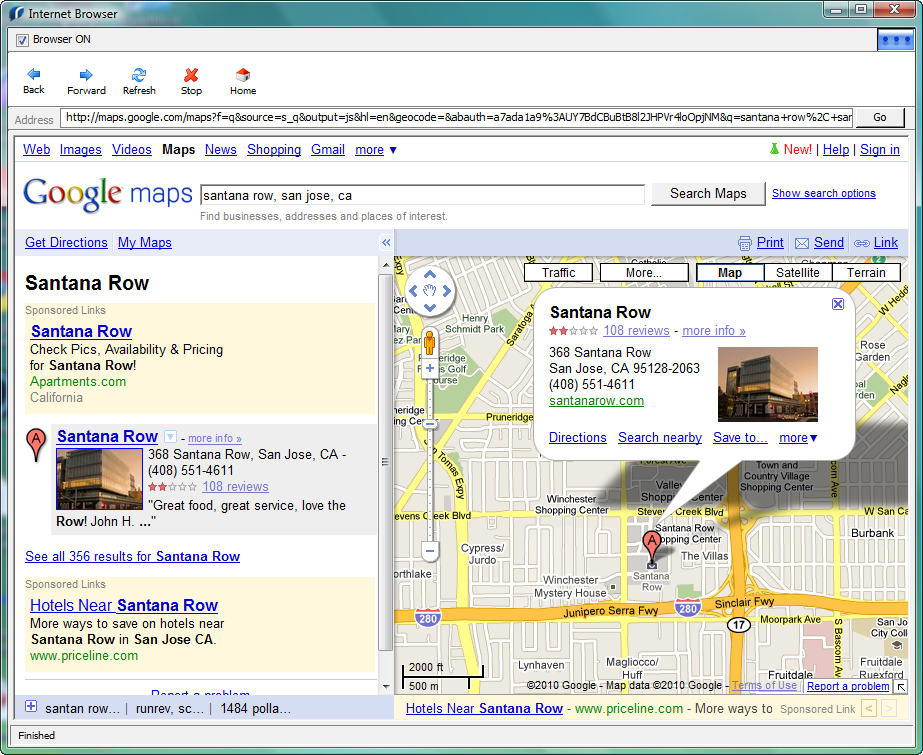Viewport: 923px width, 755px height.
Task: Open 108 reviews in info bubble
Action: 636,331
